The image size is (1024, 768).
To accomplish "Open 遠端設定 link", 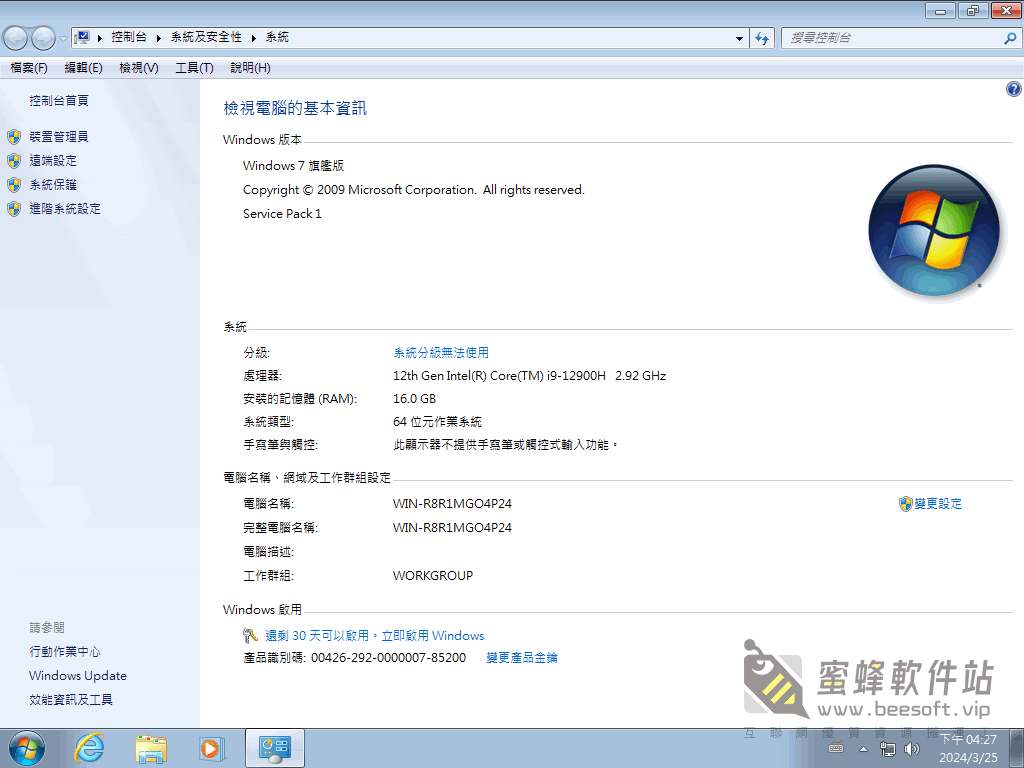I will pyautogui.click(x=53, y=161).
